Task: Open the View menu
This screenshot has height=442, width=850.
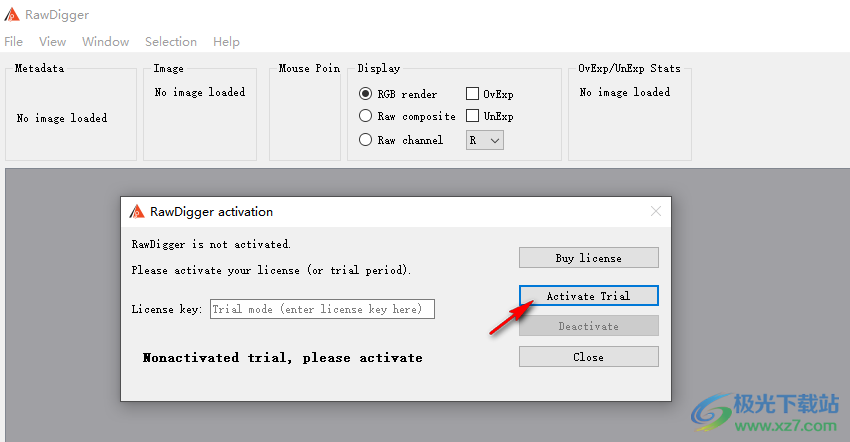Action: (x=53, y=42)
